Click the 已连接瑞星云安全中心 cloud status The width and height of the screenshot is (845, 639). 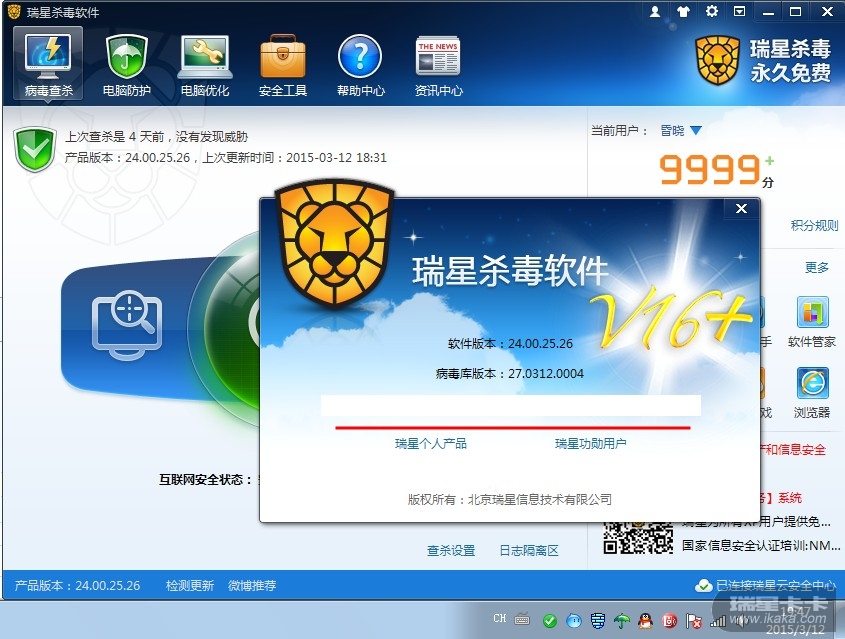coord(765,586)
